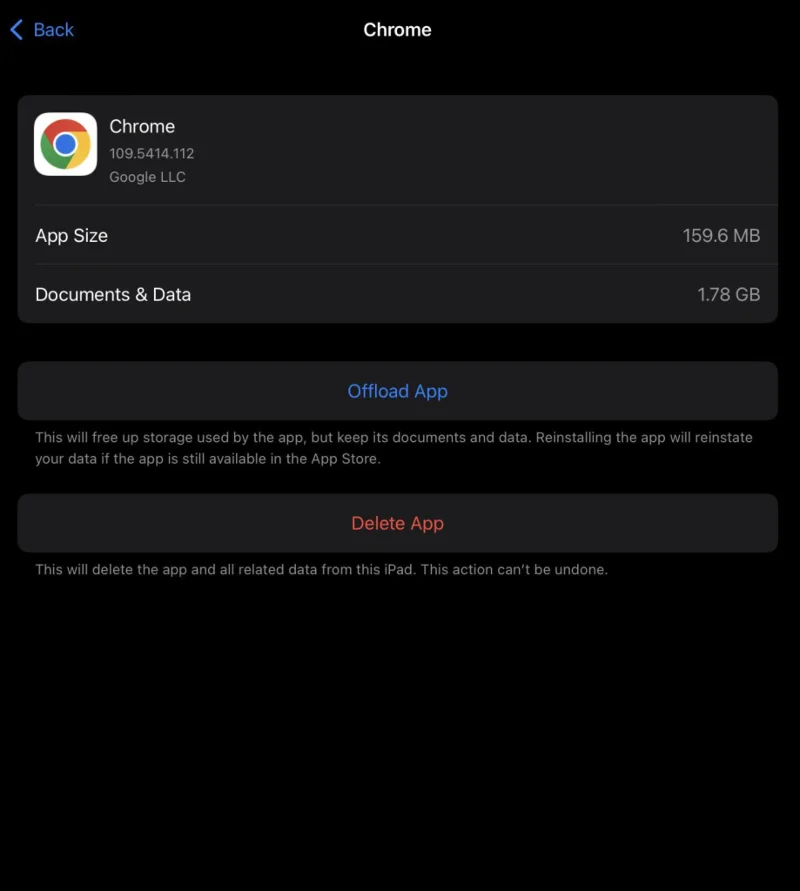This screenshot has height=891, width=800.
Task: Click the delete warning text about iPad
Action: [x=322, y=569]
